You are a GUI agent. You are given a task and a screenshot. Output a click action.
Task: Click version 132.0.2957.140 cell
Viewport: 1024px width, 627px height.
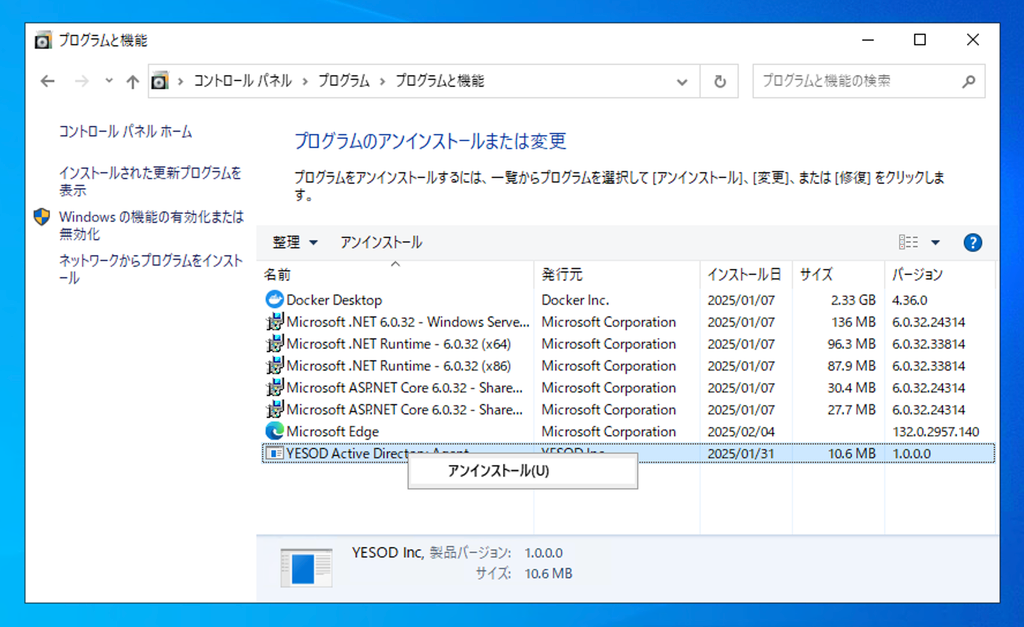935,431
